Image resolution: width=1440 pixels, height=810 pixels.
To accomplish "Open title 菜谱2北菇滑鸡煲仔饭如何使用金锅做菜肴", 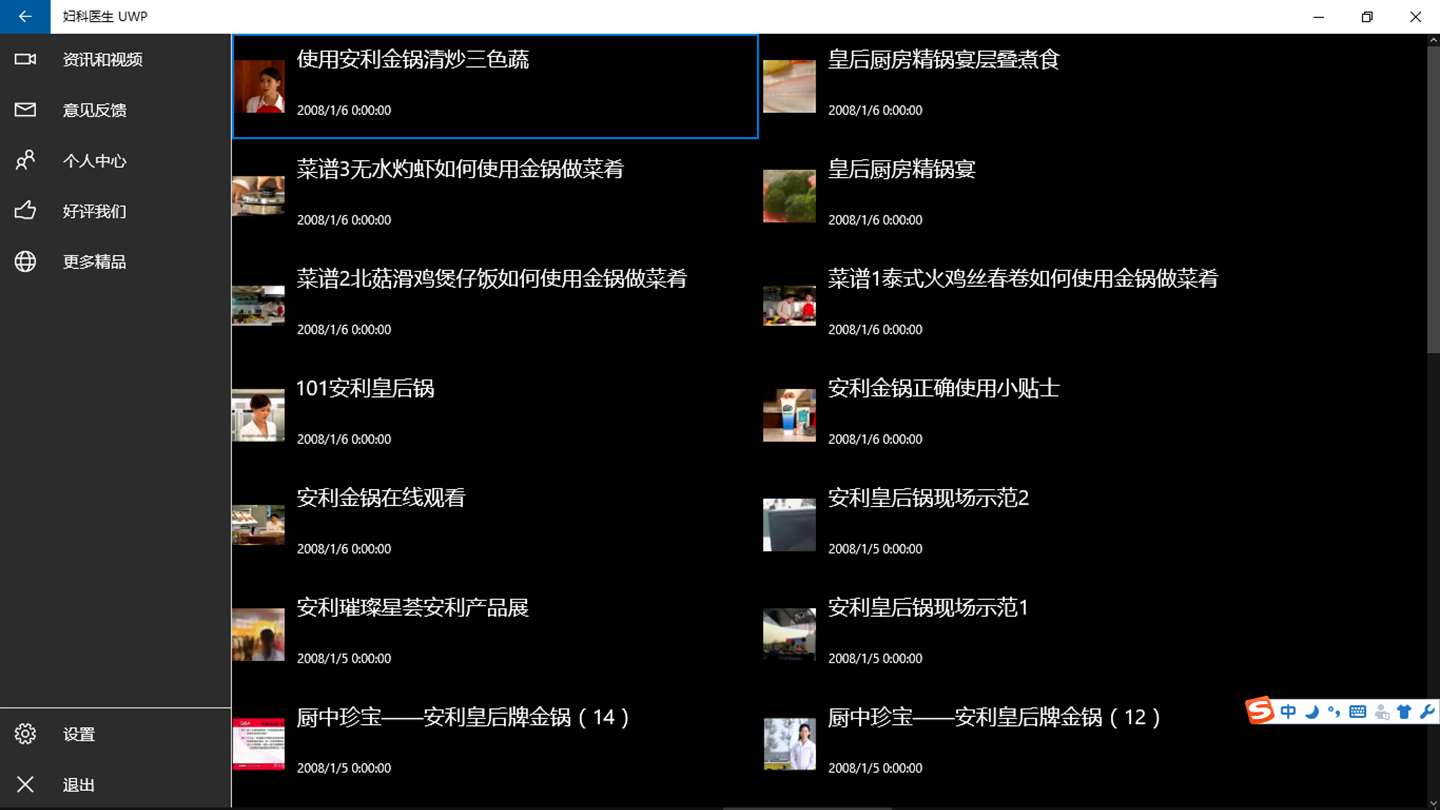I will (492, 279).
